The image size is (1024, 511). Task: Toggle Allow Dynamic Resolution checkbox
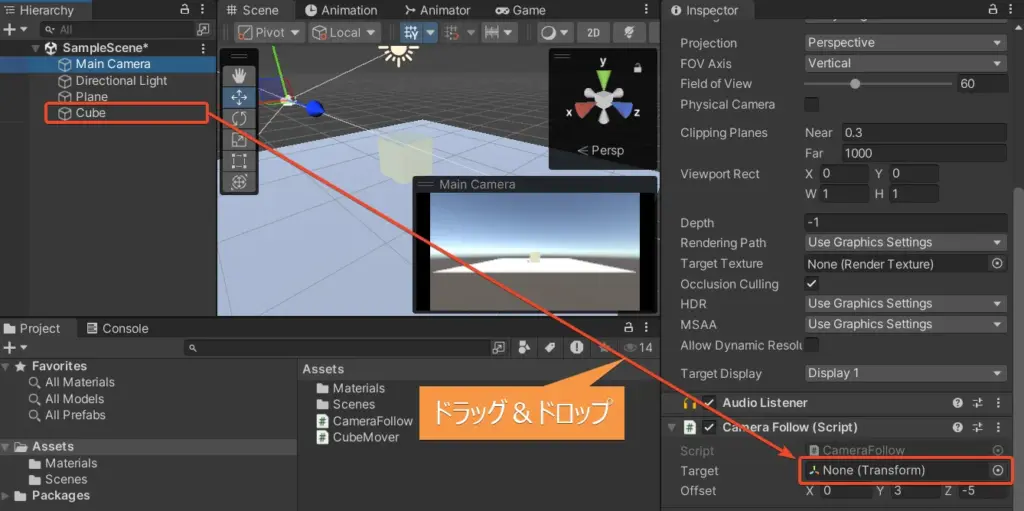pyautogui.click(x=812, y=345)
